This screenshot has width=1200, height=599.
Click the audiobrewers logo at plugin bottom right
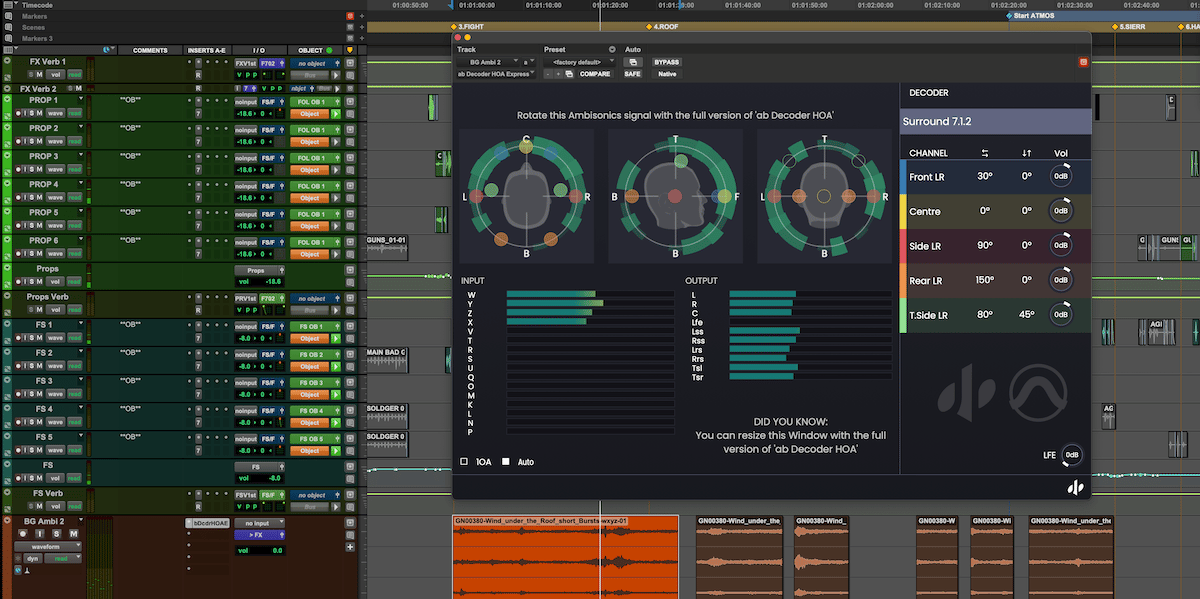[1075, 487]
